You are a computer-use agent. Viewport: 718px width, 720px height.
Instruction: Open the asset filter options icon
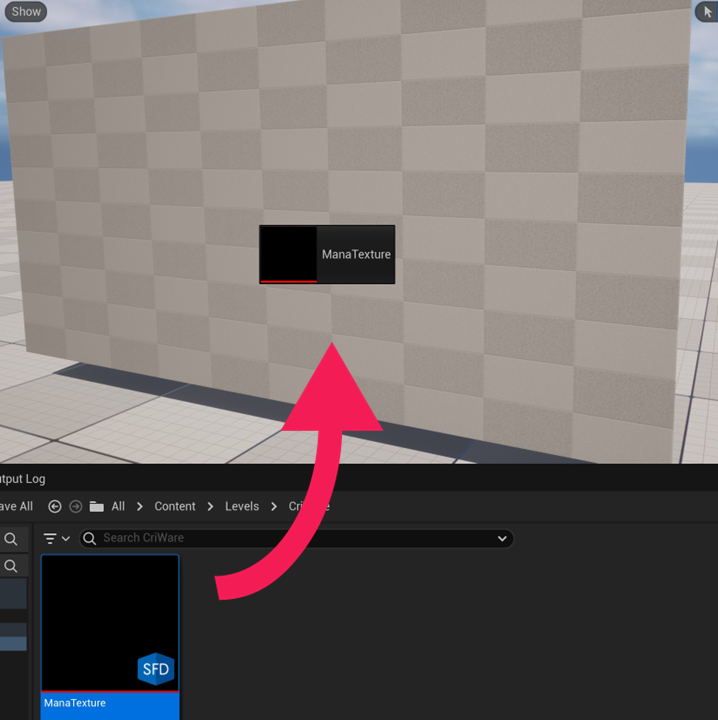point(55,538)
